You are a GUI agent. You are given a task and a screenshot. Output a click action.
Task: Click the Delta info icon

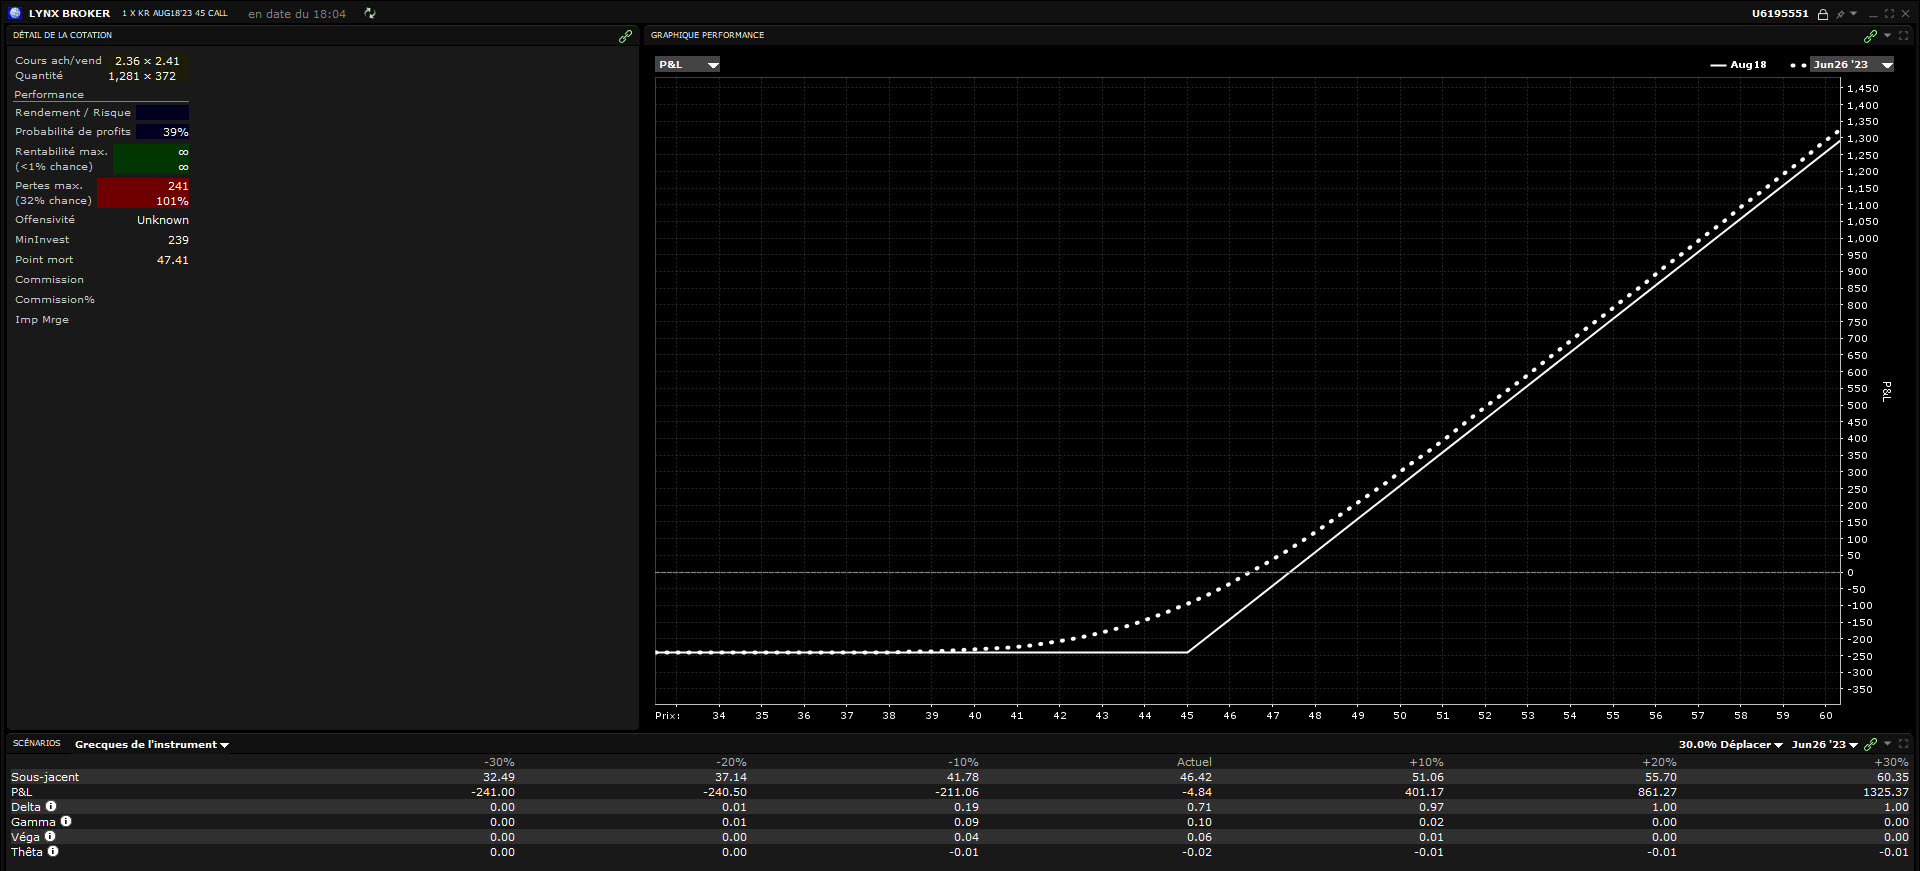tap(51, 806)
